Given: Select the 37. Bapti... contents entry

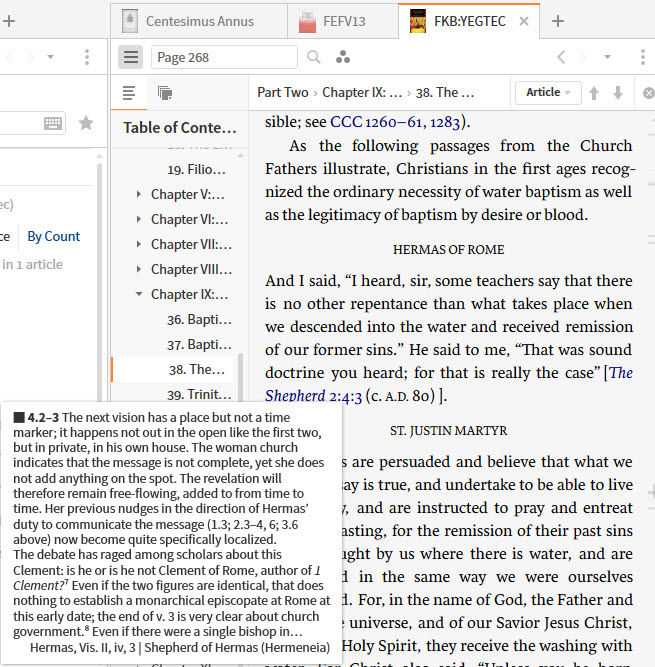Looking at the screenshot, I should coord(199,344).
